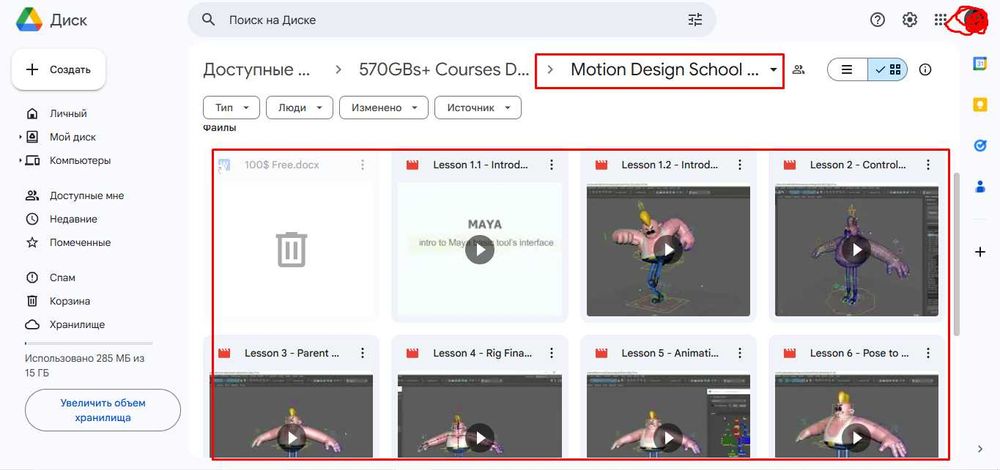Hide the side panel with the arrow
This screenshot has width=1000, height=470.
(980, 449)
